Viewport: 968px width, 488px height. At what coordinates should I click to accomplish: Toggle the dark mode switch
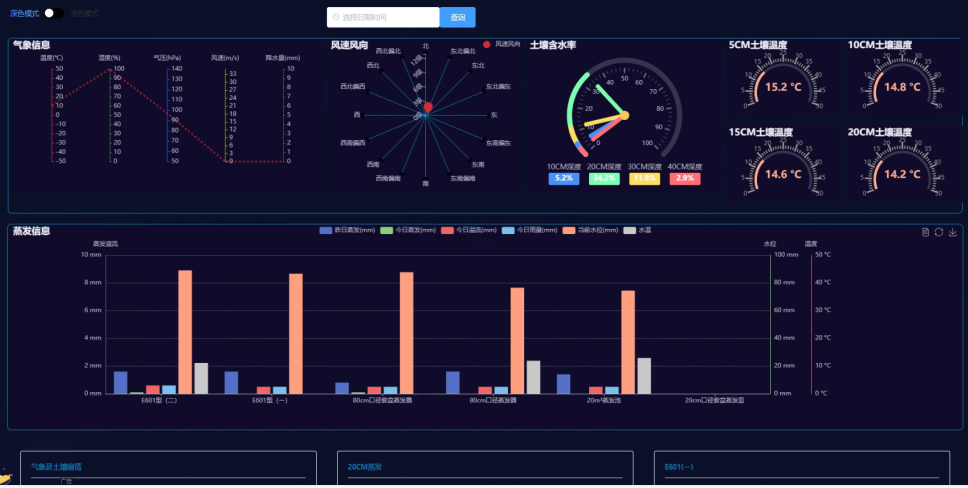[x=54, y=14]
